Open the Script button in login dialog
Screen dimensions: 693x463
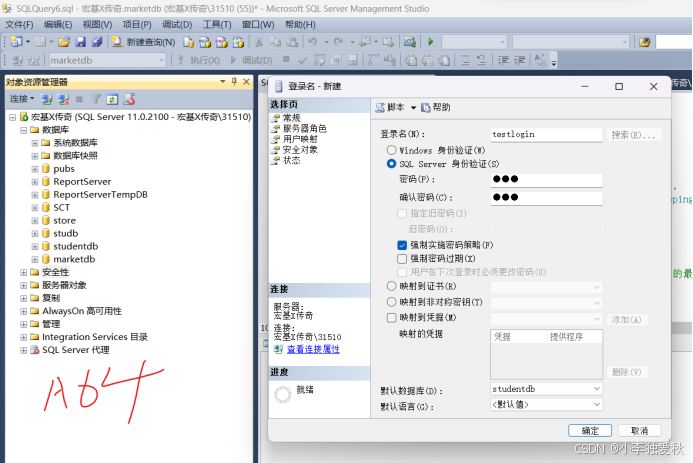390,107
